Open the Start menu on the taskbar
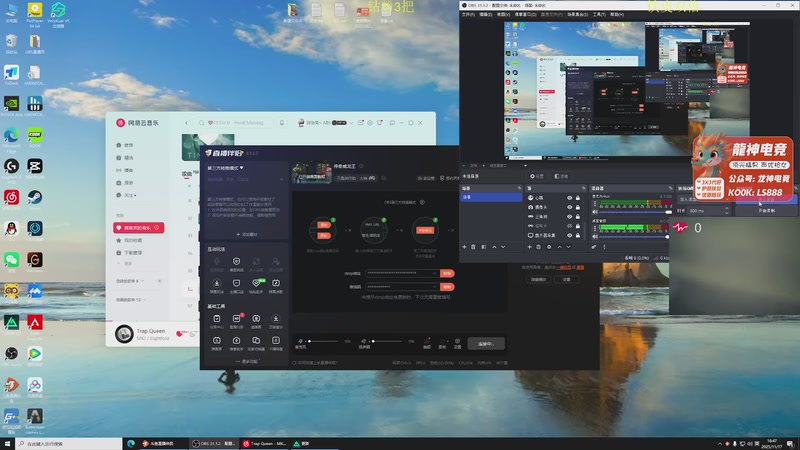The height and width of the screenshot is (450, 800). pos(7,444)
